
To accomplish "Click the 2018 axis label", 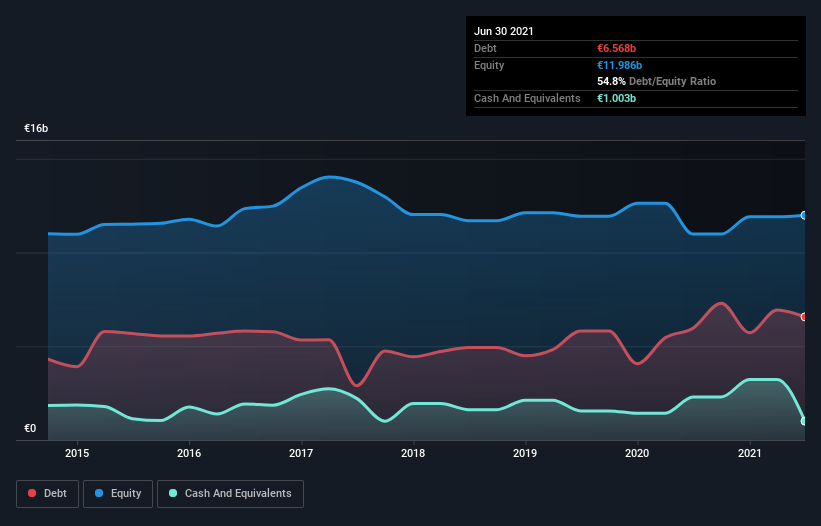I will [x=413, y=453].
